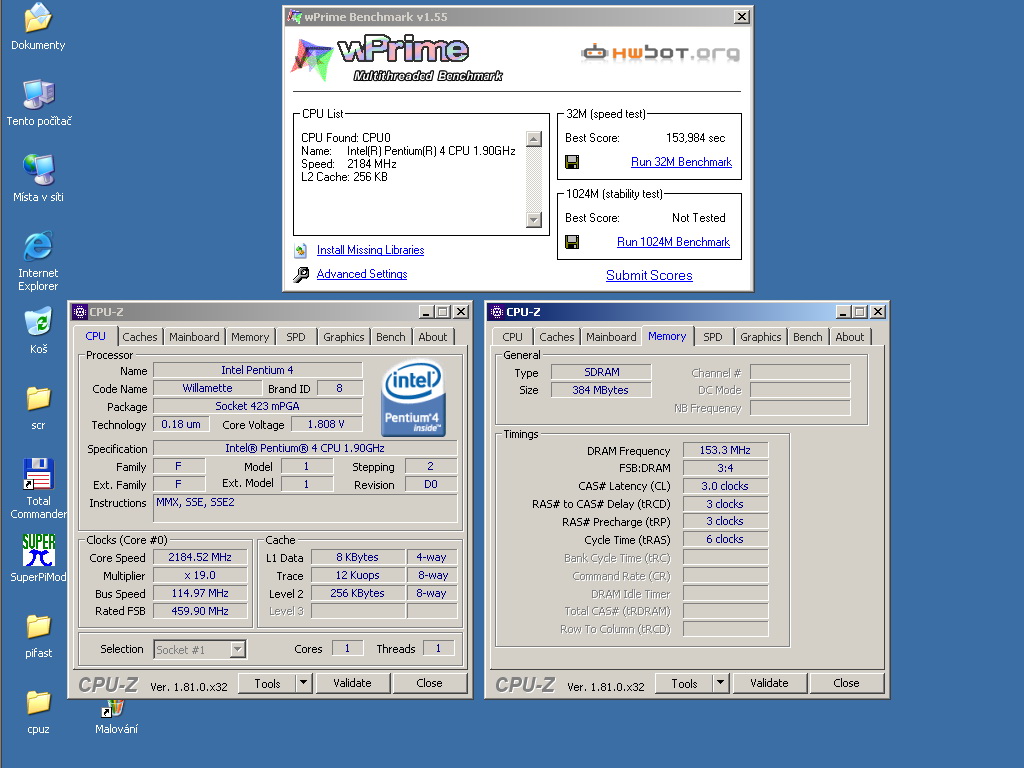
Task: Switch to CPU tab in right CPU-Z
Action: (512, 337)
